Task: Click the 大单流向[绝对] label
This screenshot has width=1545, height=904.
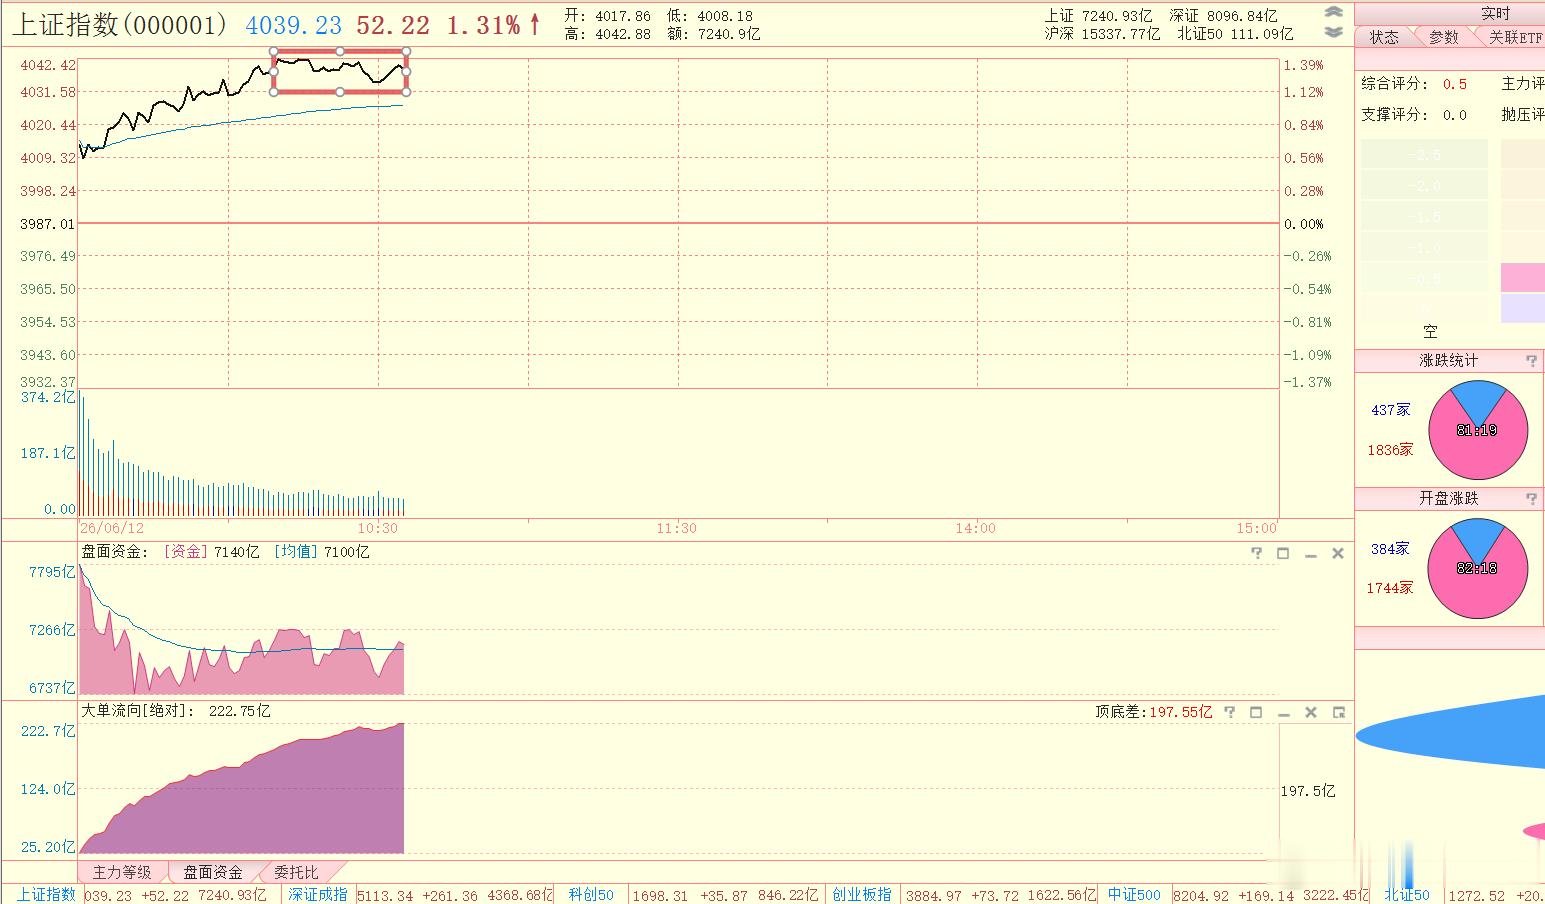Action: click(138, 711)
